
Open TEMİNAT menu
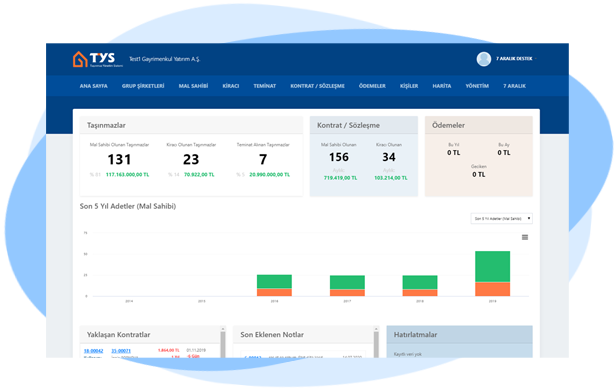(265, 86)
